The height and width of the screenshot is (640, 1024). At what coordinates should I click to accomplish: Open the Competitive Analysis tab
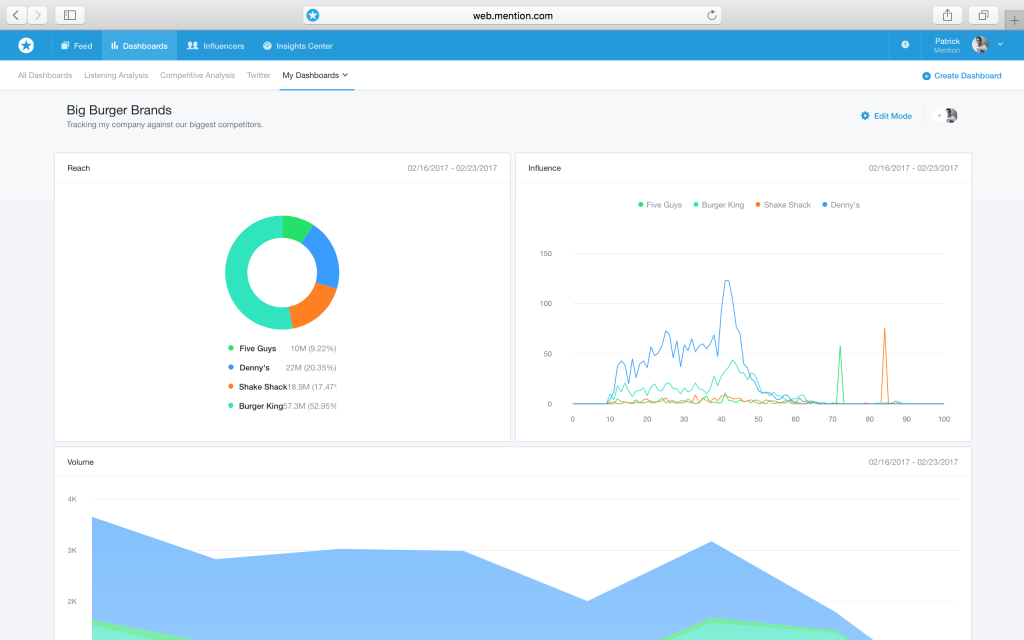(197, 75)
